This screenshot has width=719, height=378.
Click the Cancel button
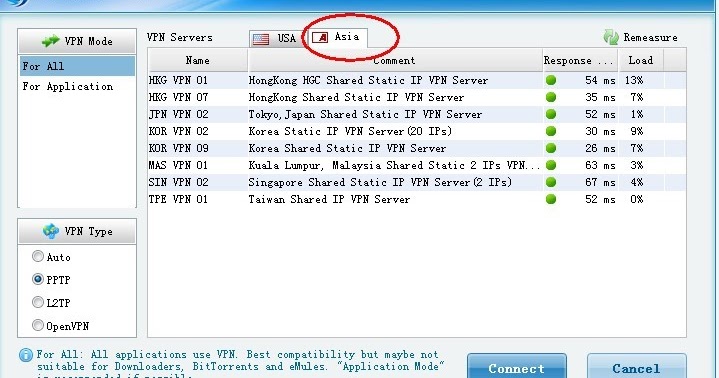tap(636, 366)
